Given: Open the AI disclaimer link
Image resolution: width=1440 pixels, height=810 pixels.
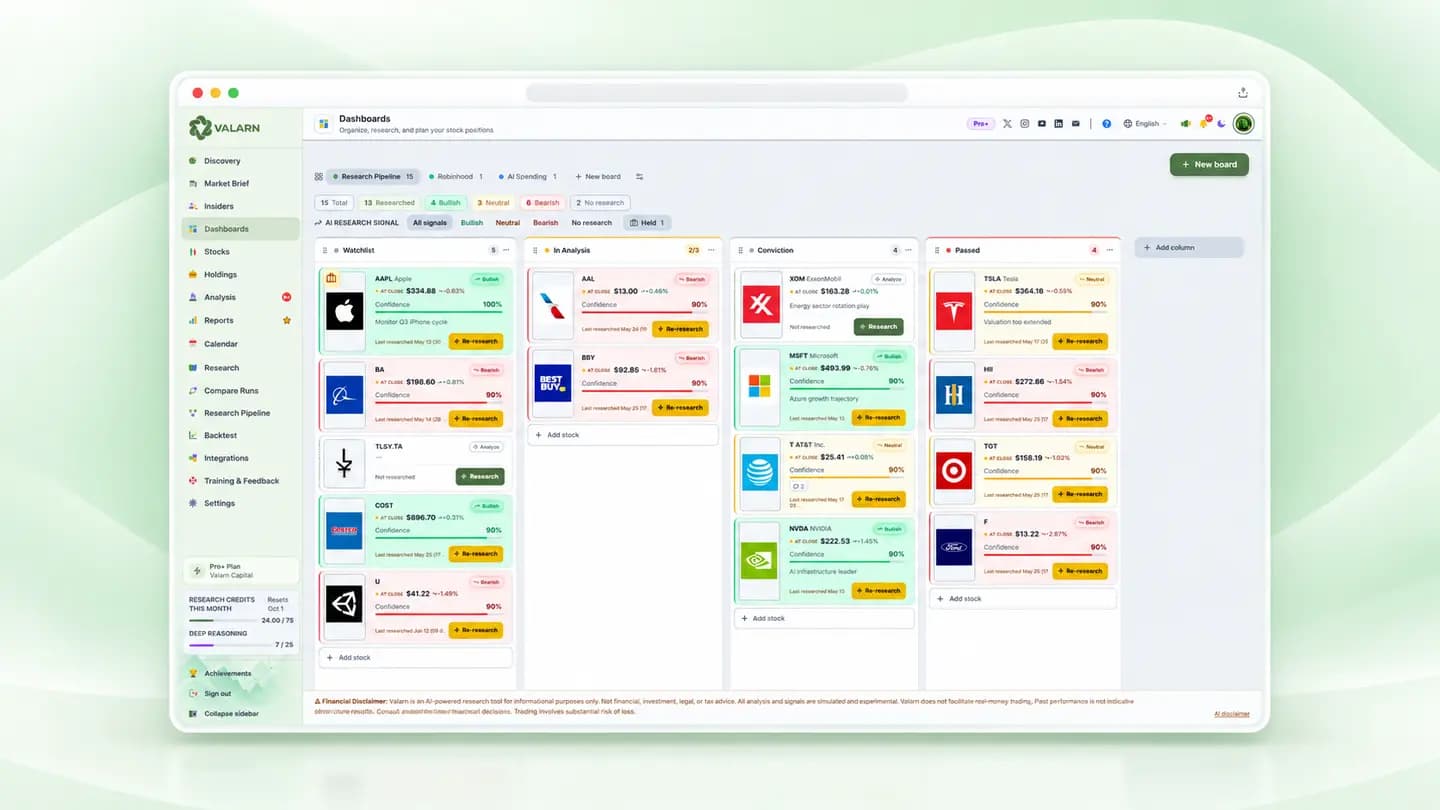Looking at the screenshot, I should [1231, 714].
